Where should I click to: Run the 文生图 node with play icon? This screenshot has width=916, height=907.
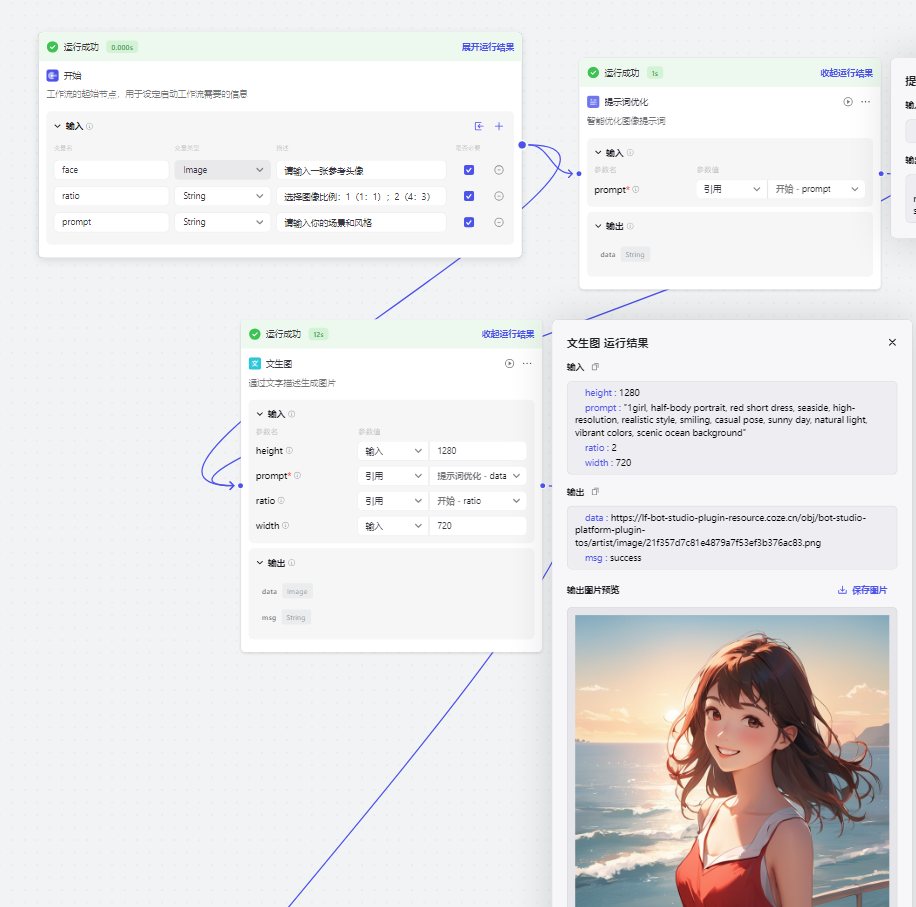coord(509,363)
